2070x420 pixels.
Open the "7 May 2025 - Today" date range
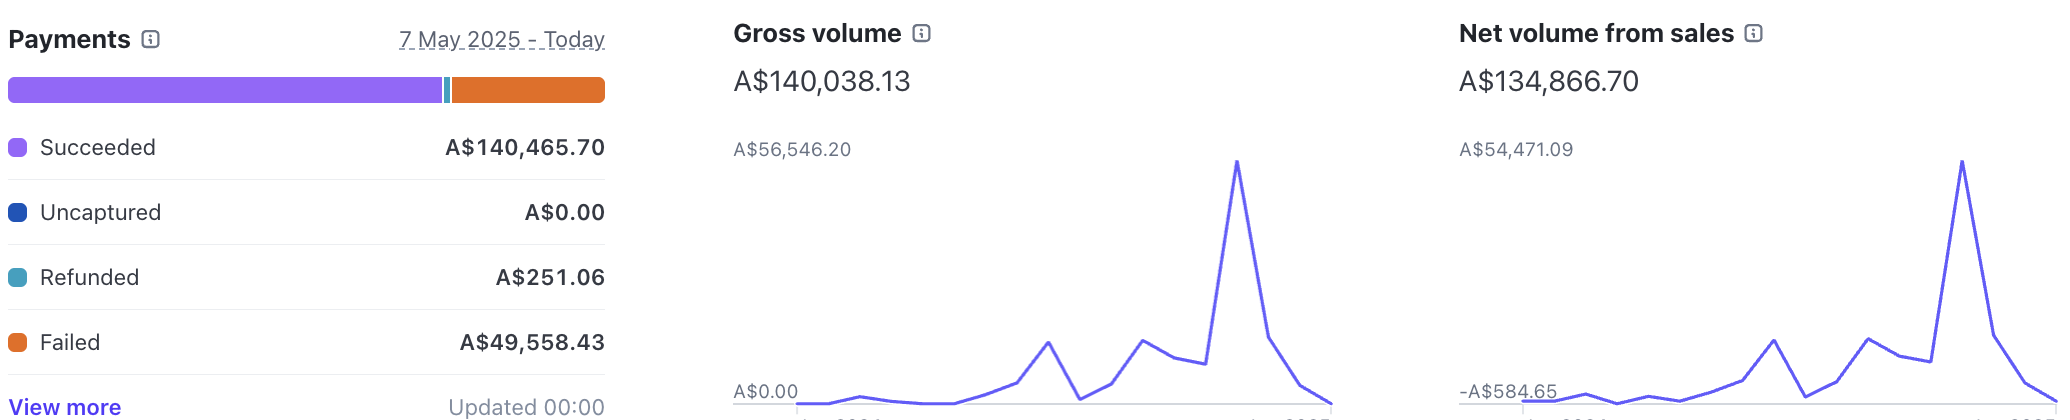[501, 40]
